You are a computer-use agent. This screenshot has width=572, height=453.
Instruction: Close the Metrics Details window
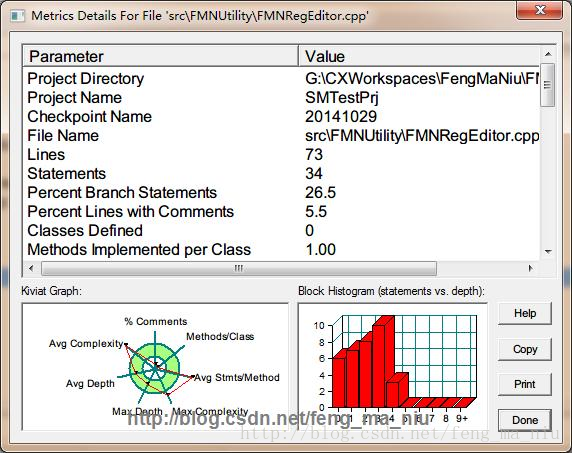(539, 10)
